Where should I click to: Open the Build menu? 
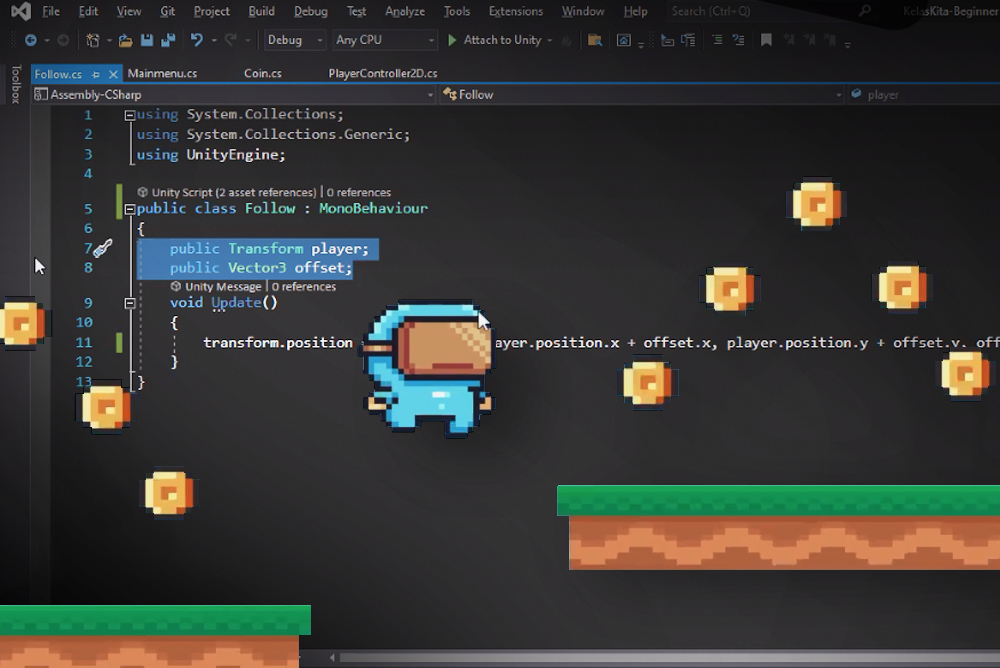(x=261, y=11)
